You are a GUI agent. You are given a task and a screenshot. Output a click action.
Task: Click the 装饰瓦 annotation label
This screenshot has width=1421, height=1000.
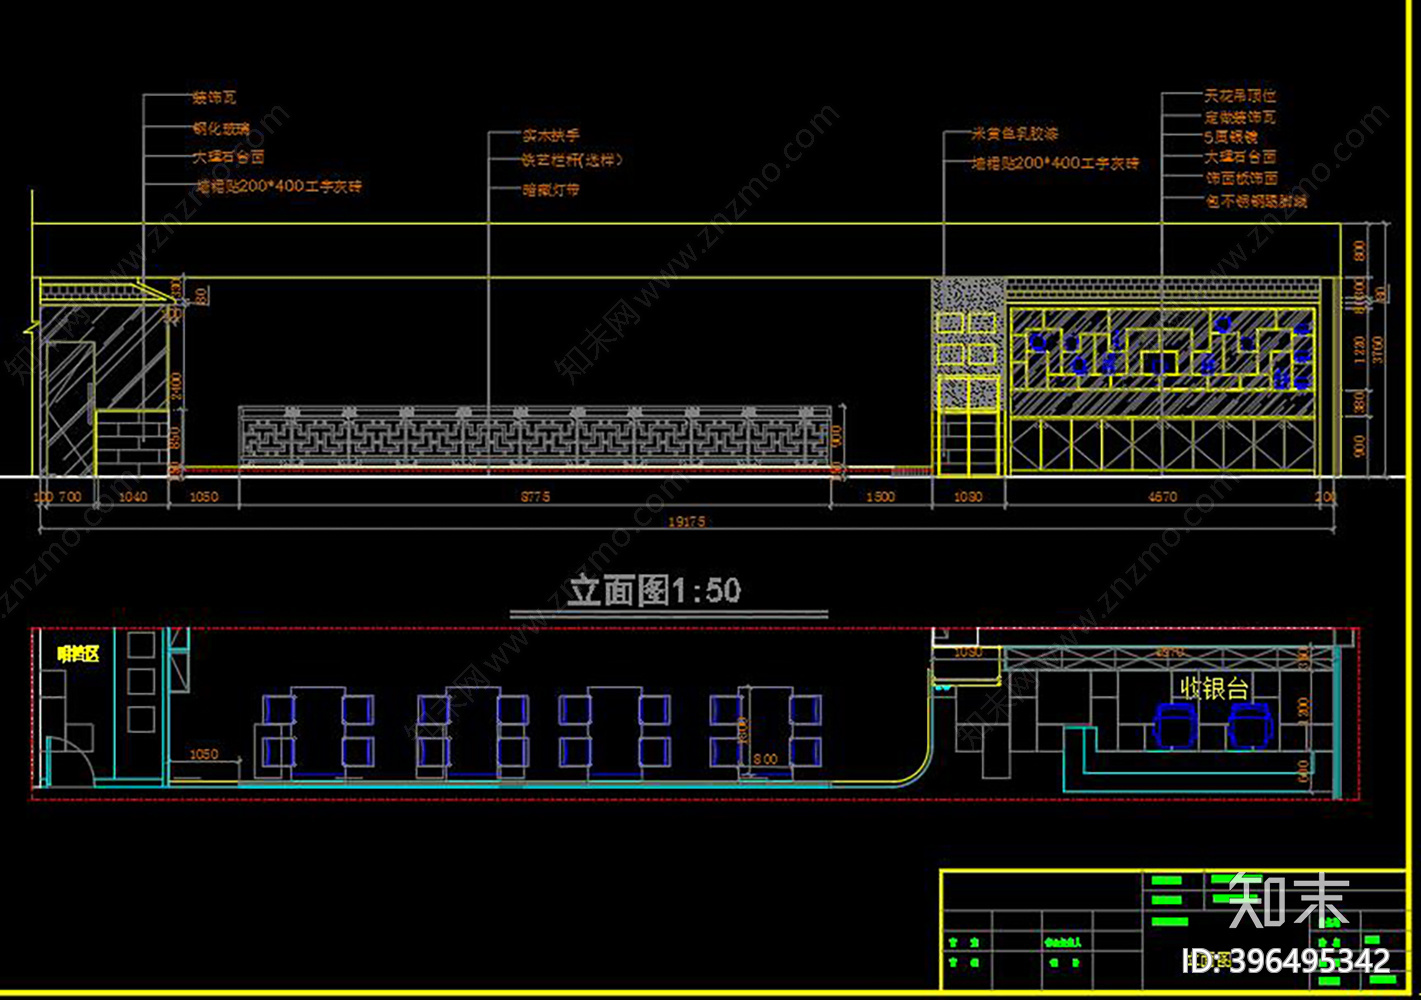coord(214,98)
